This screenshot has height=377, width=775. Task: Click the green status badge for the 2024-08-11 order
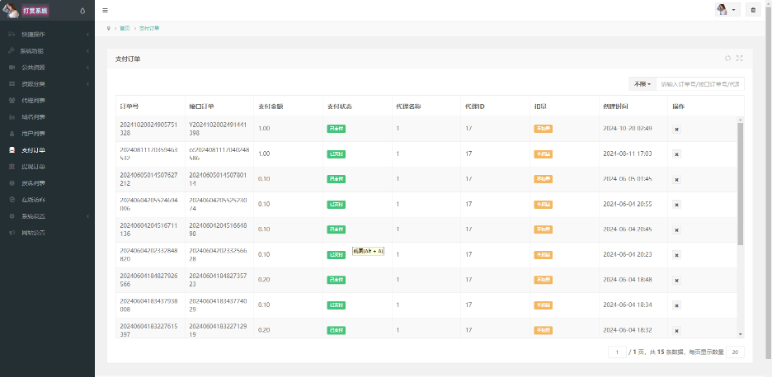pos(336,154)
